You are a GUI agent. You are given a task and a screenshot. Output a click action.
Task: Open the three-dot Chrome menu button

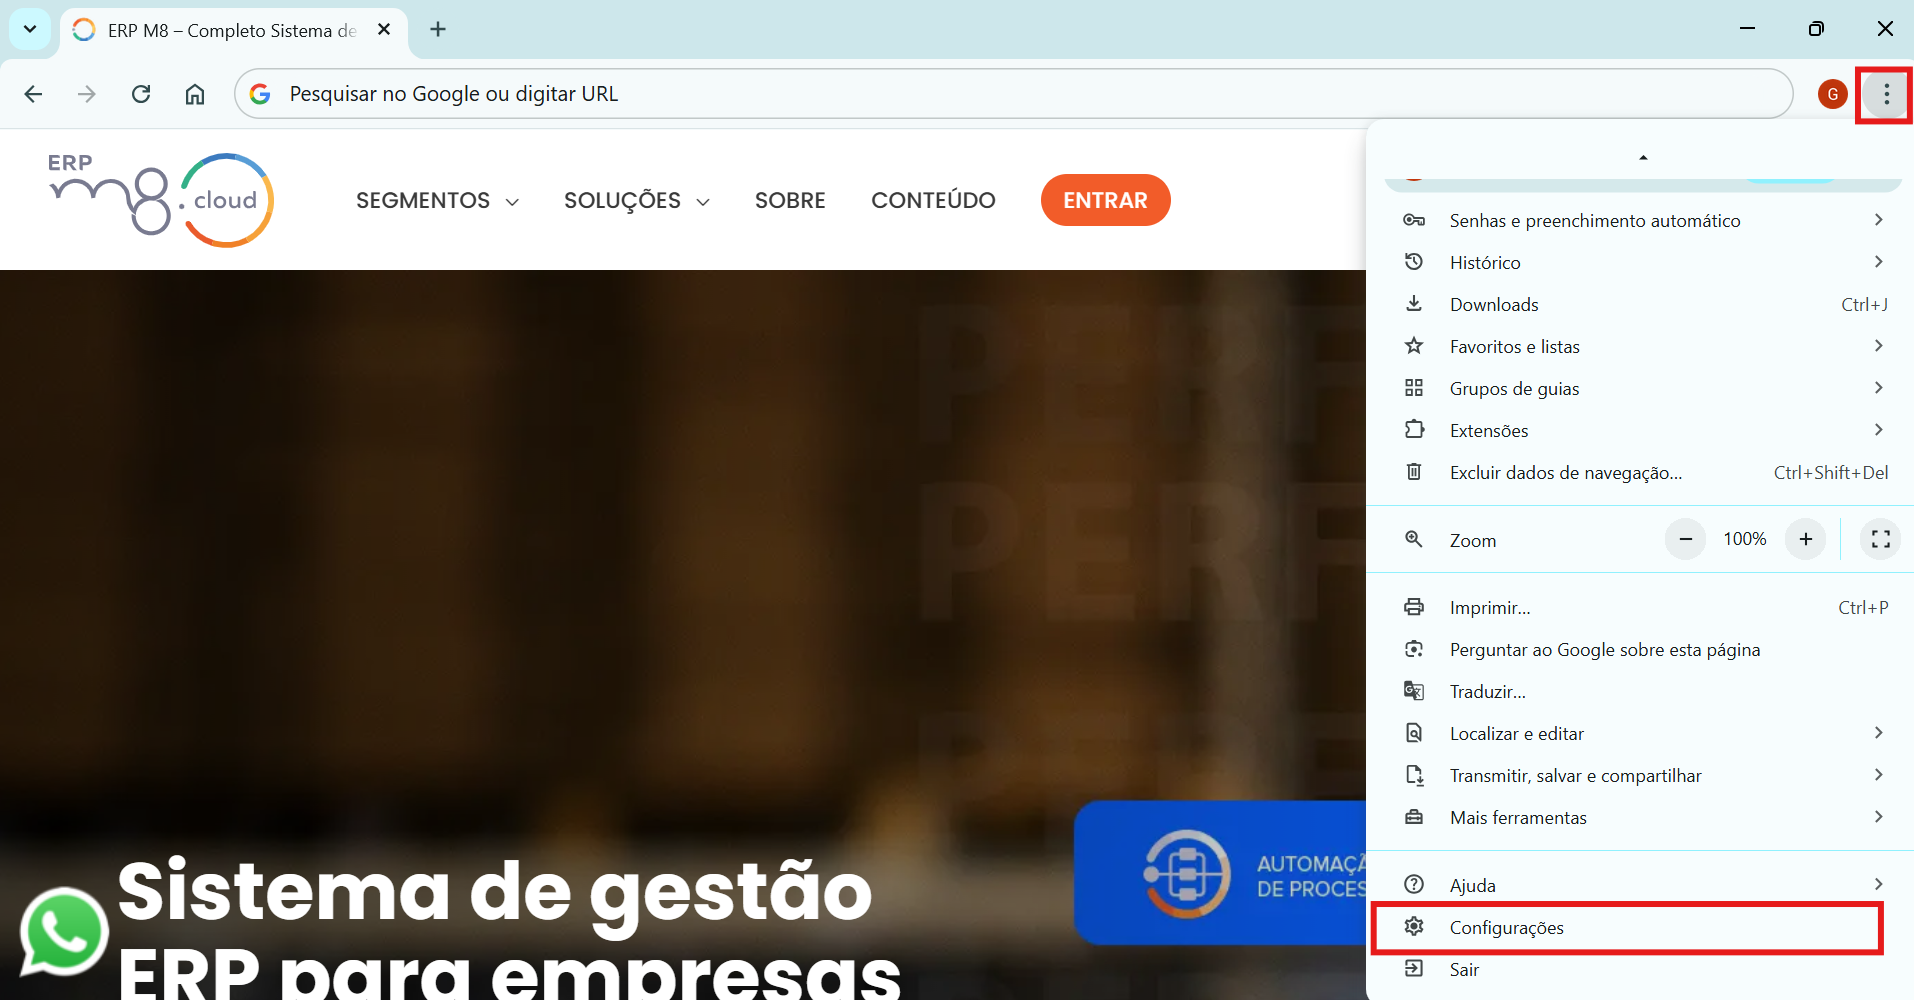[x=1885, y=94]
